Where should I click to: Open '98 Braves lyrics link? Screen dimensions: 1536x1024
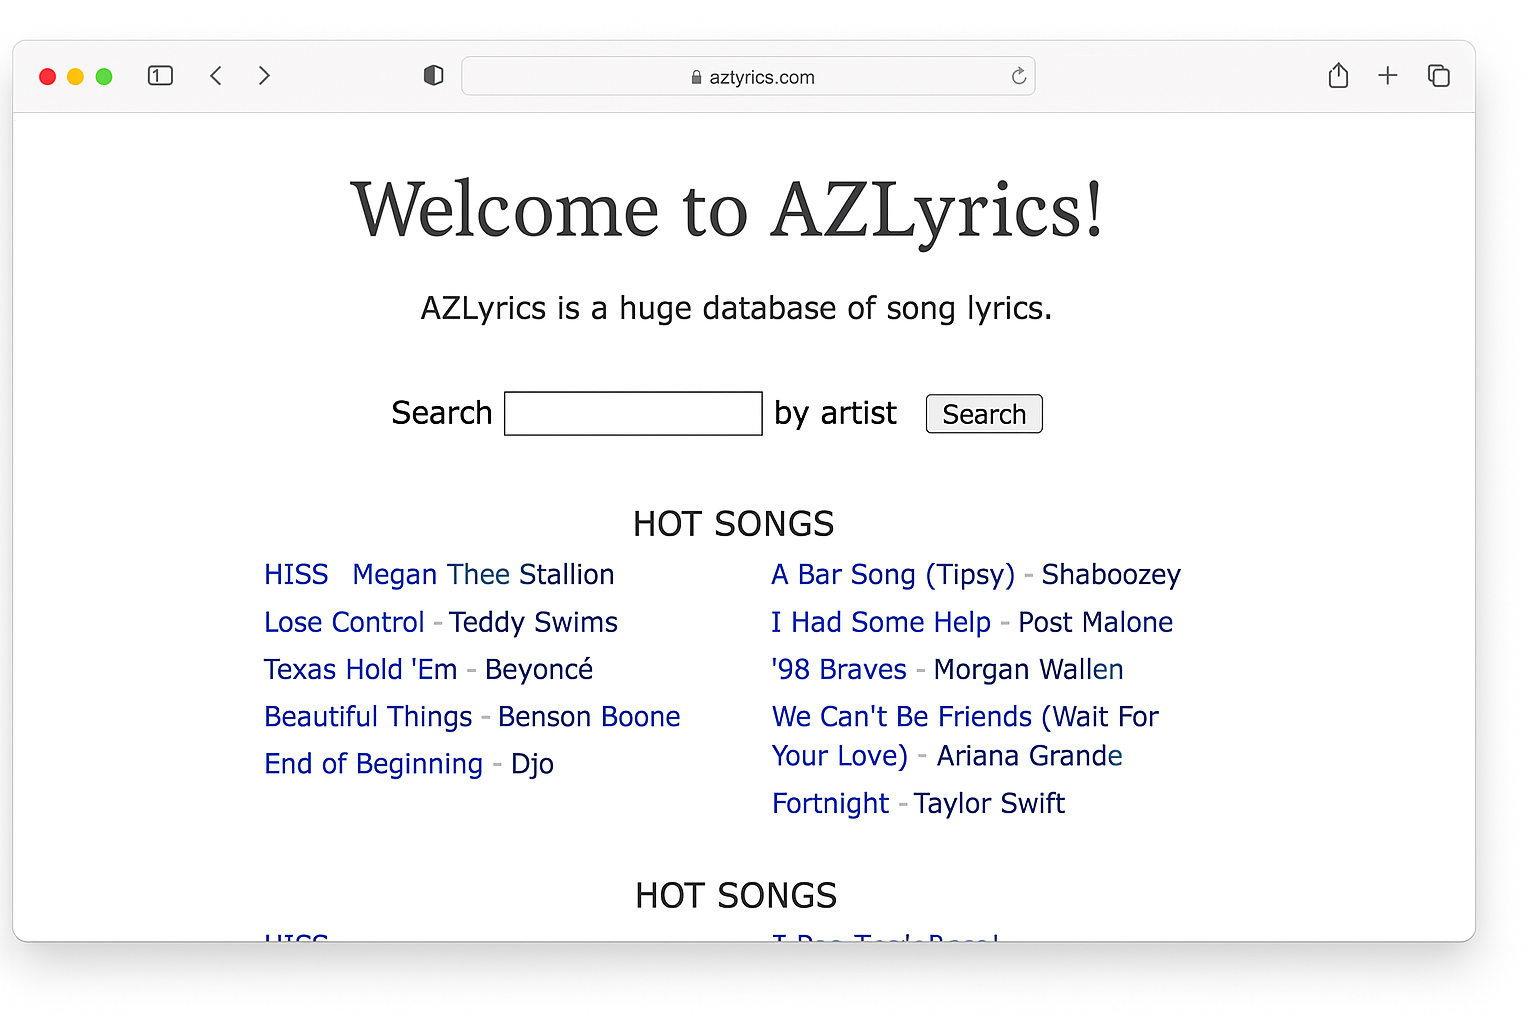pos(839,669)
